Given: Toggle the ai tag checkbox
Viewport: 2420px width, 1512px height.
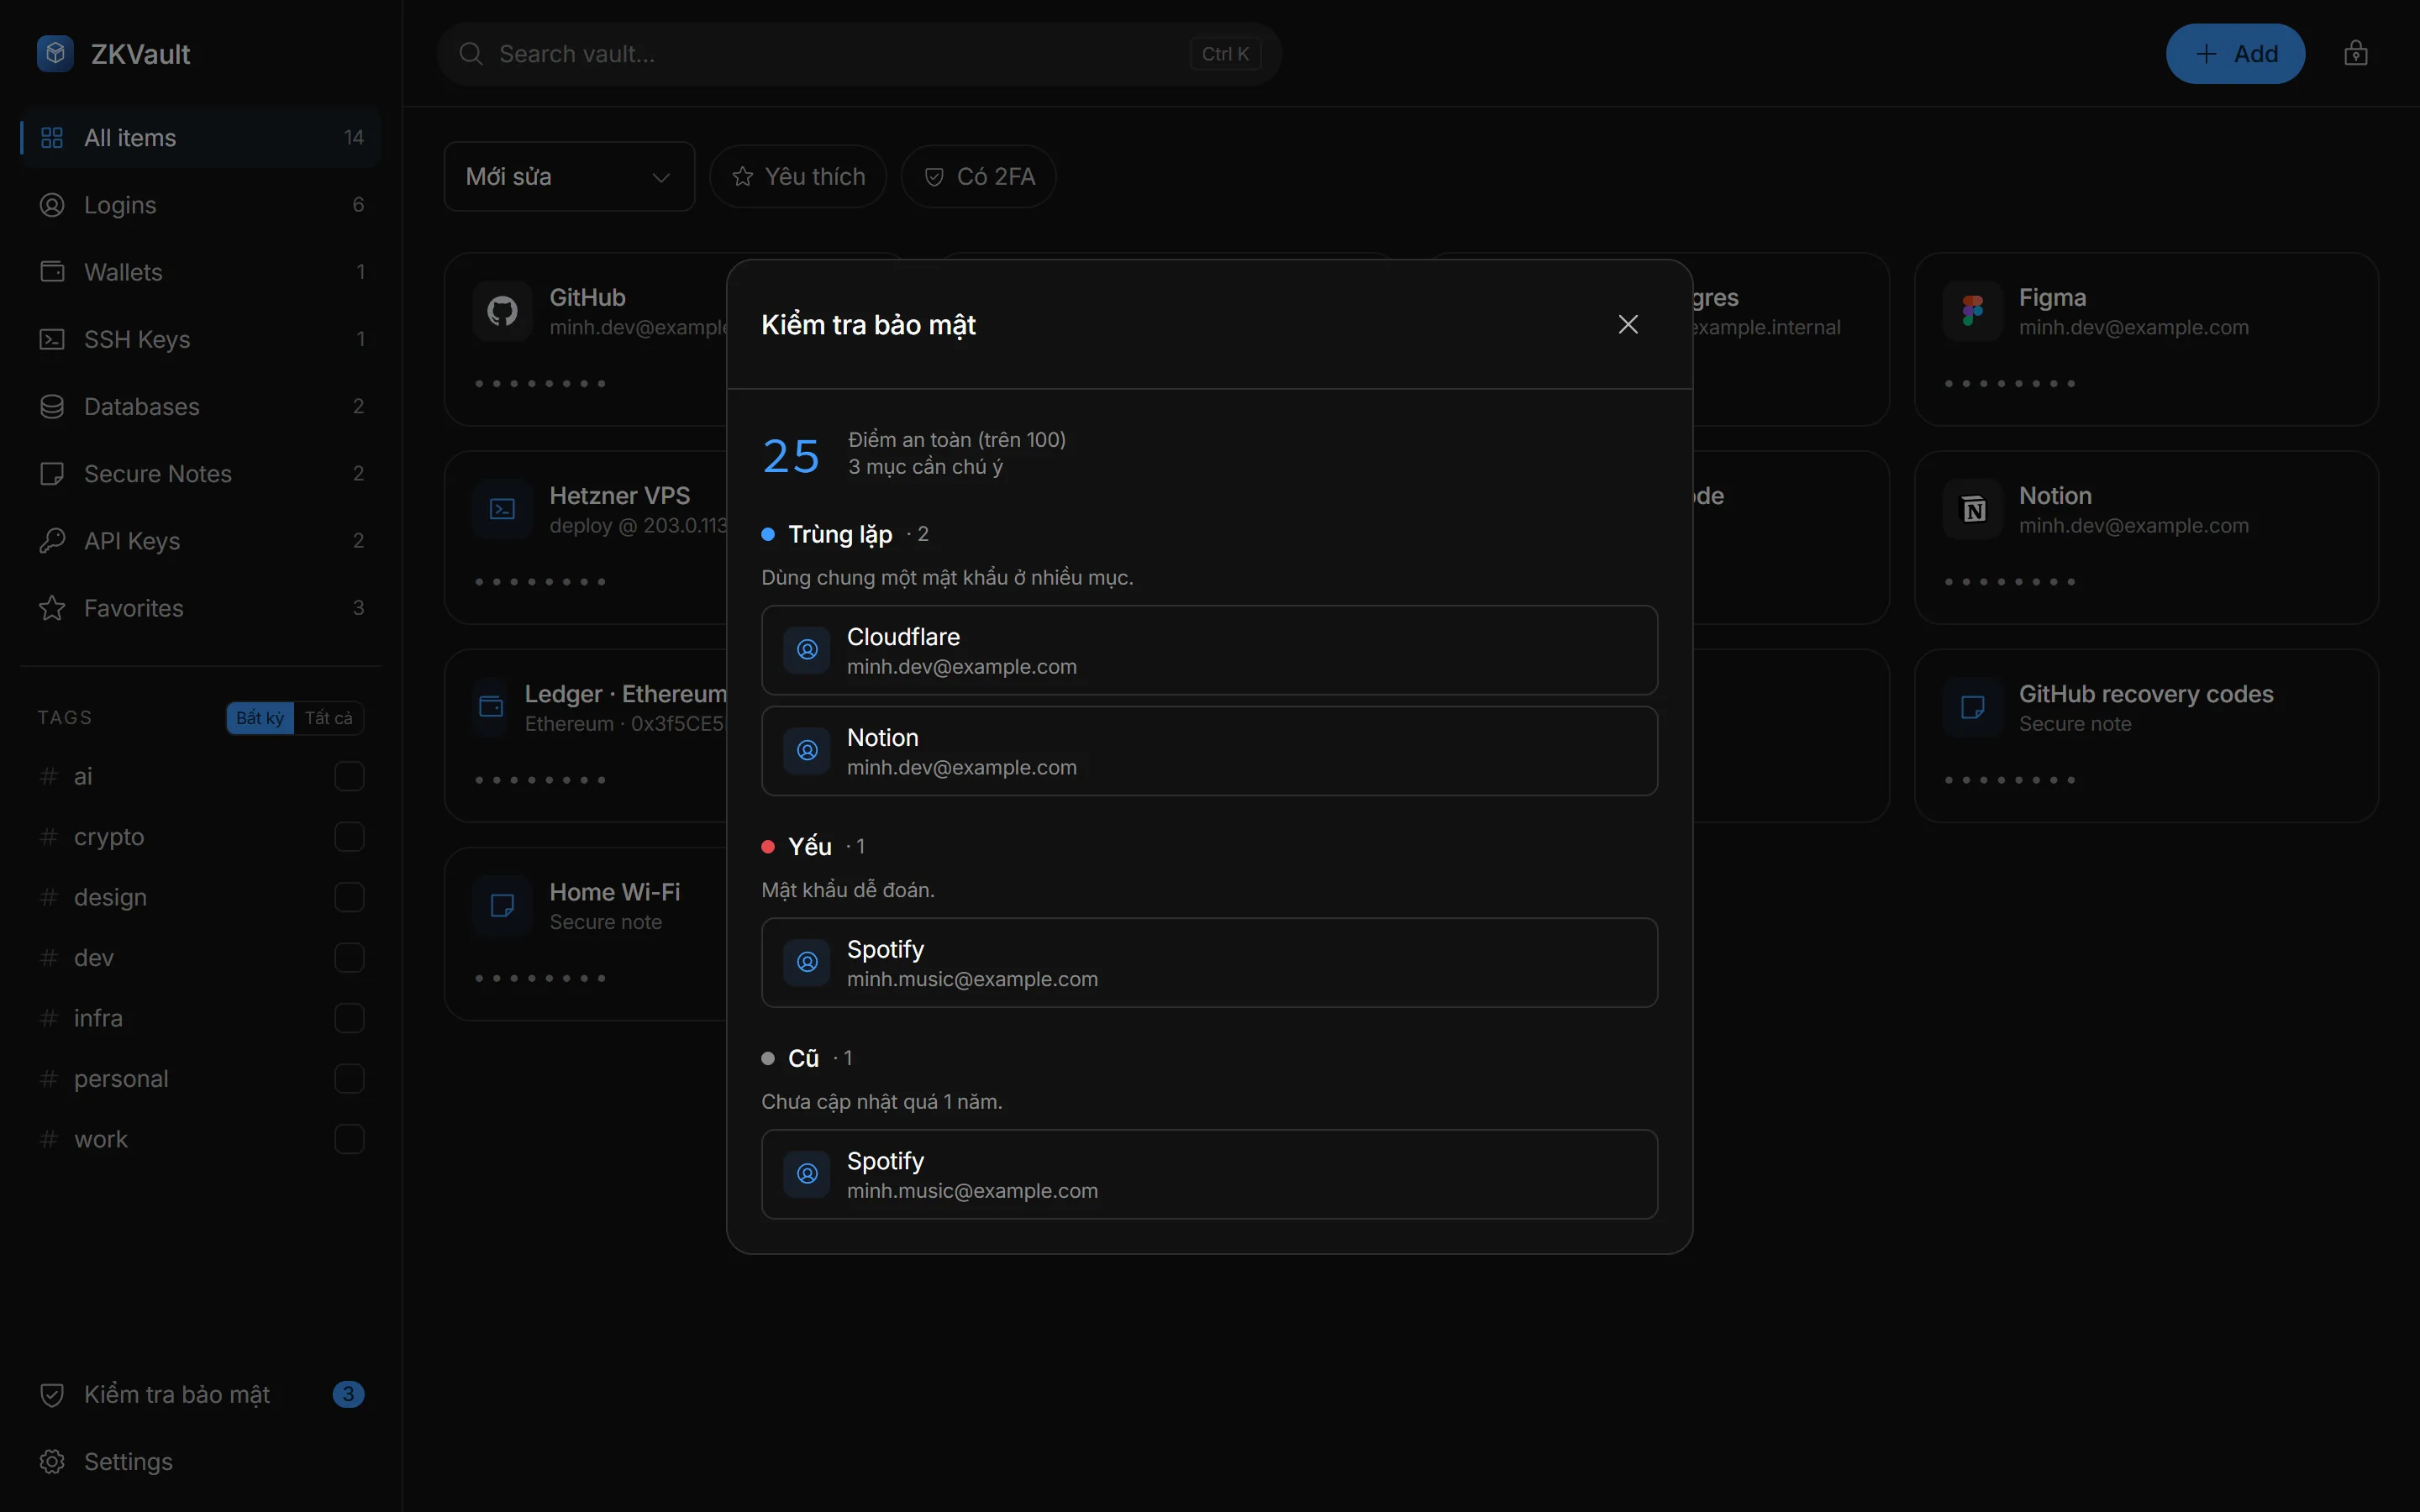Looking at the screenshot, I should click(349, 776).
